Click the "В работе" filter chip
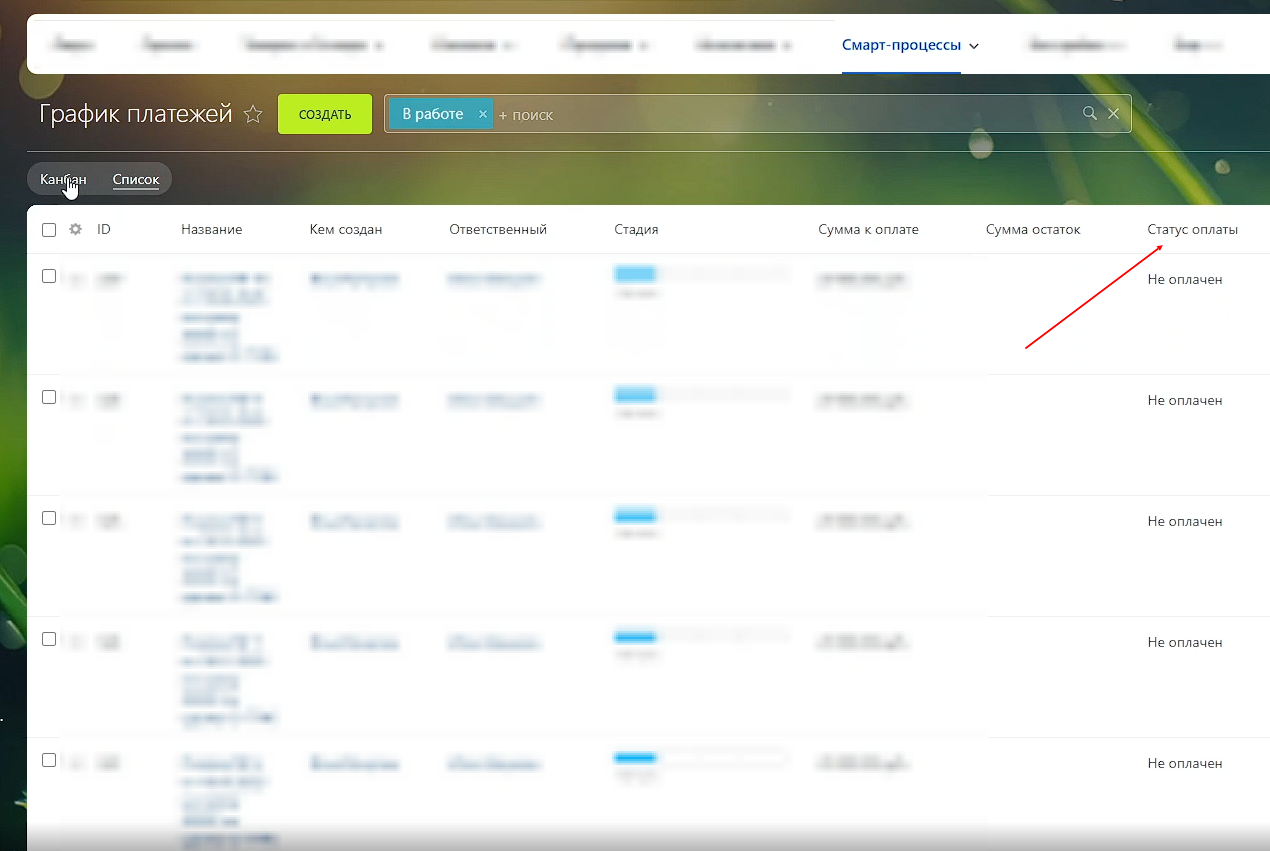 432,114
